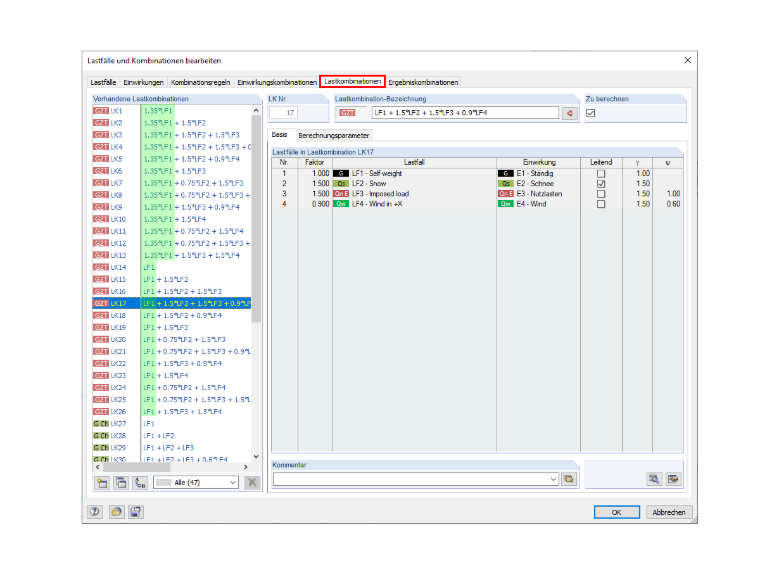760x570 pixels.
Task: Click rightmost icon right of Kommentar panel
Action: coord(673,479)
